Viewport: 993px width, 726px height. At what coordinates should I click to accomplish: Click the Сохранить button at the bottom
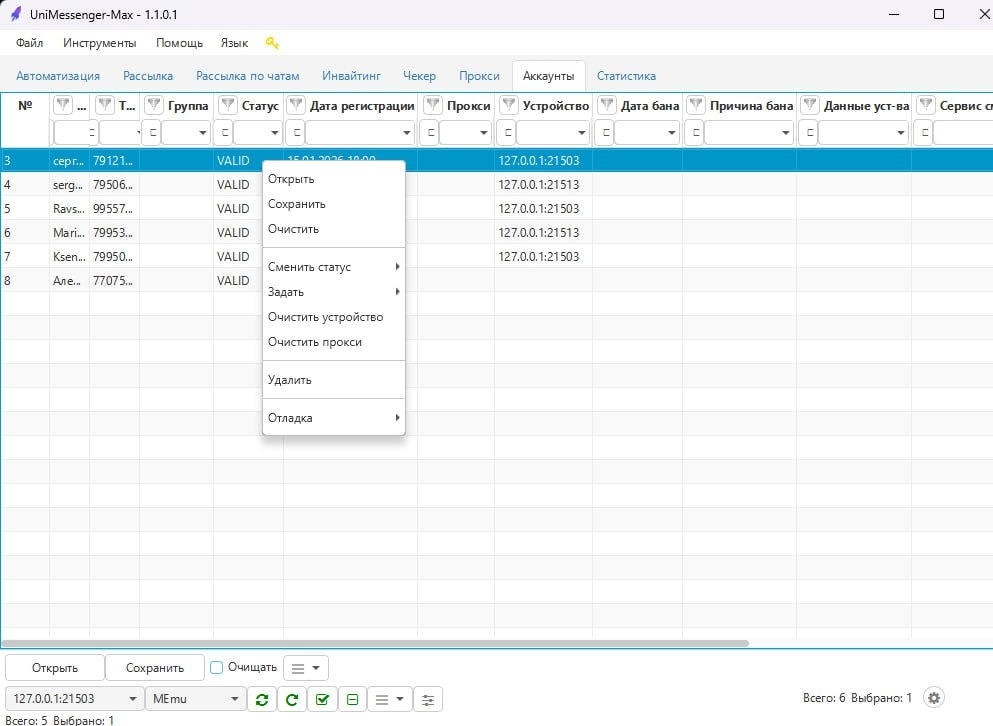point(155,668)
